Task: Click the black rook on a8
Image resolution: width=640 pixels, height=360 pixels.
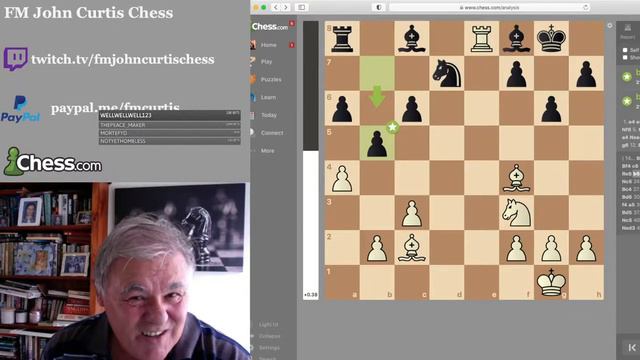Action: pyautogui.click(x=342, y=38)
